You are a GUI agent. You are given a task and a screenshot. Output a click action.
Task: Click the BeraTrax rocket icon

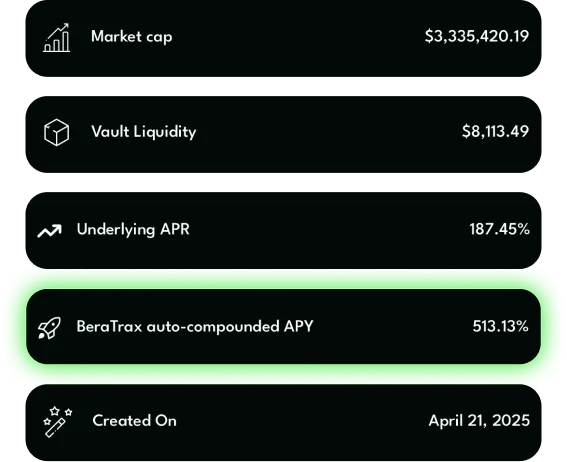(x=50, y=328)
